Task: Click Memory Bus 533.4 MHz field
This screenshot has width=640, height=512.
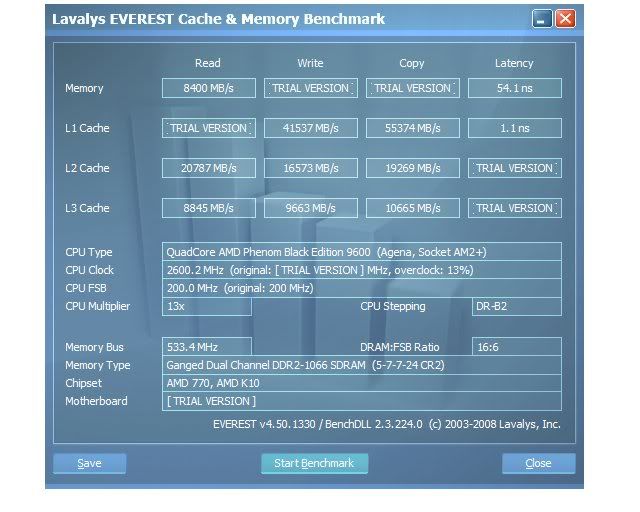Action: tap(207, 347)
